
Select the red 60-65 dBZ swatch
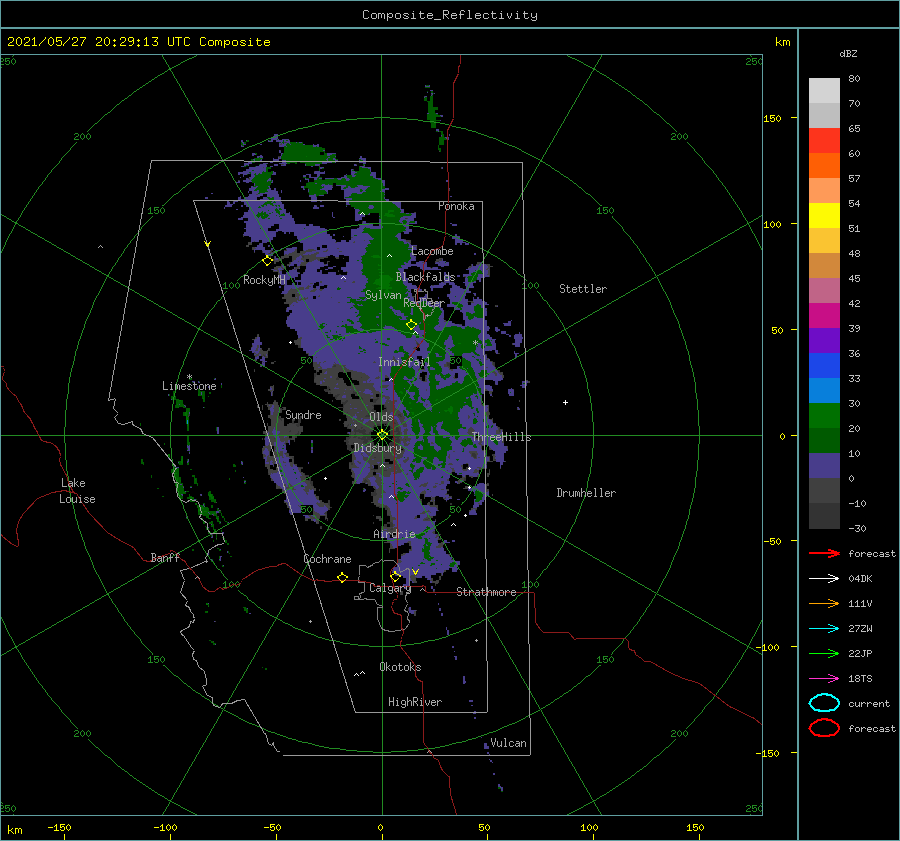[x=824, y=141]
